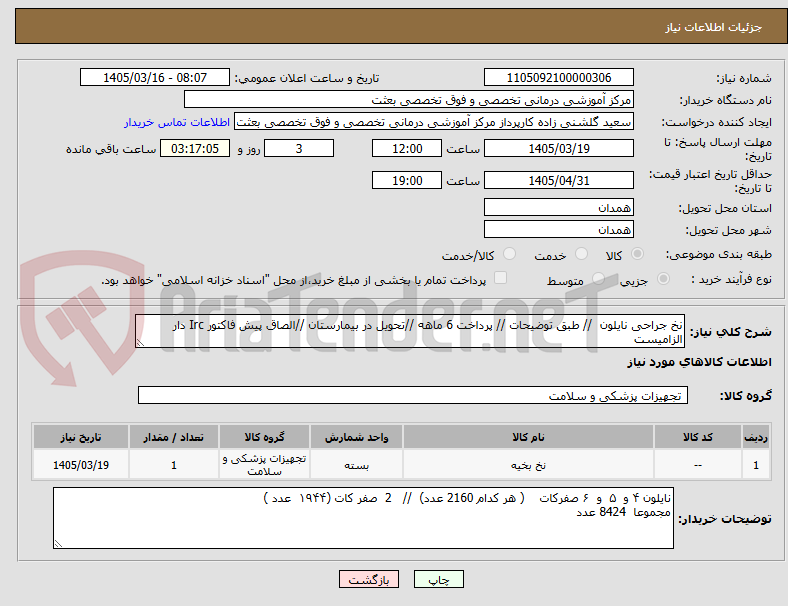Viewport: 788px width, 606px height.
Task: Click the table's goods group cell تجهیزات پزشکی و سلامت
Action: (x=264, y=465)
